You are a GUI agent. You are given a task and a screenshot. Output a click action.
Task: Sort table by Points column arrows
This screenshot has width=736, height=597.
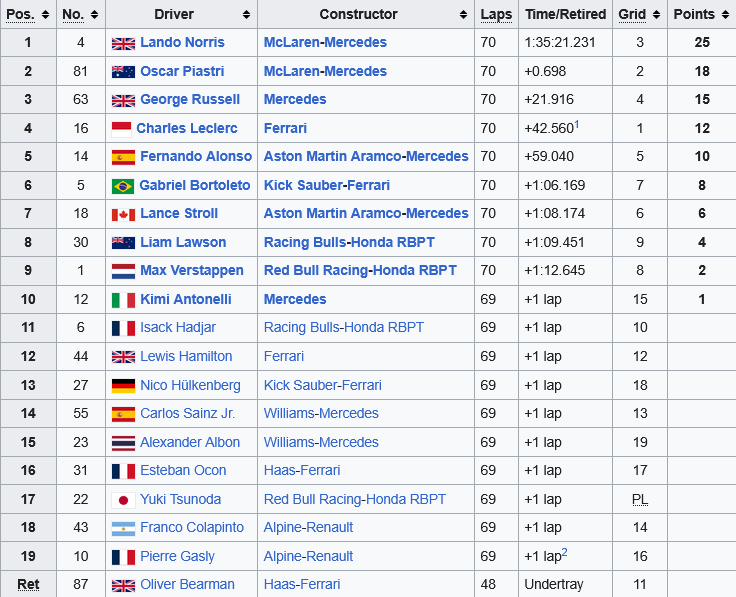726,15
